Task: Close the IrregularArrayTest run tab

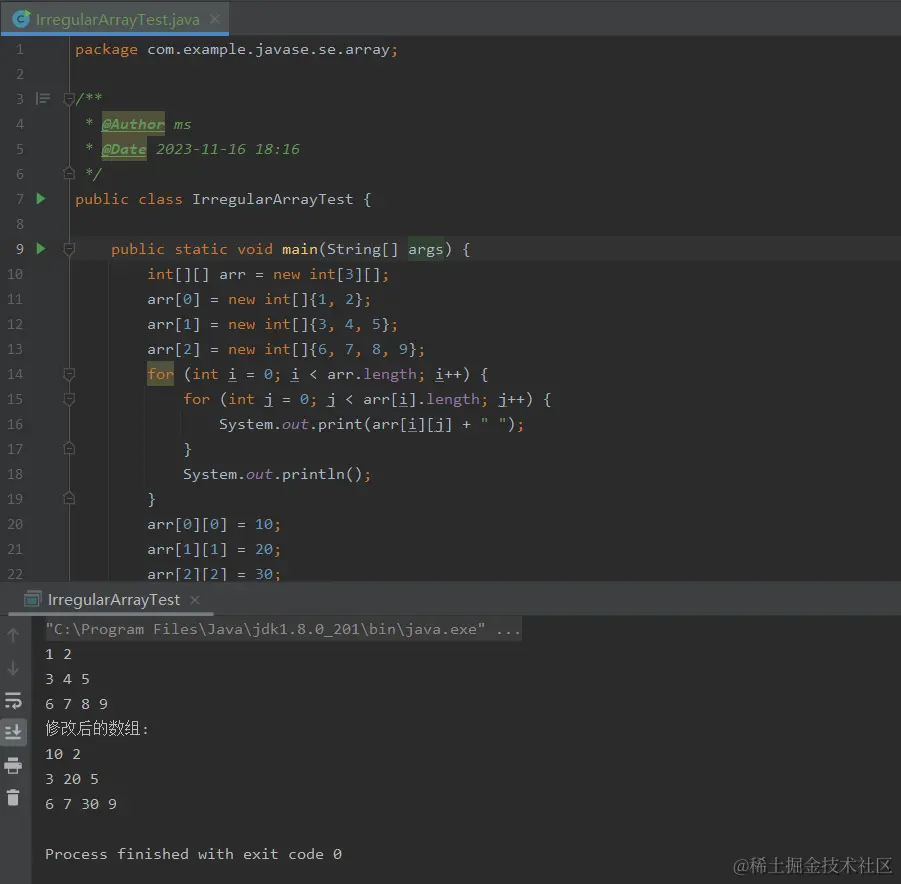Action: [195, 600]
